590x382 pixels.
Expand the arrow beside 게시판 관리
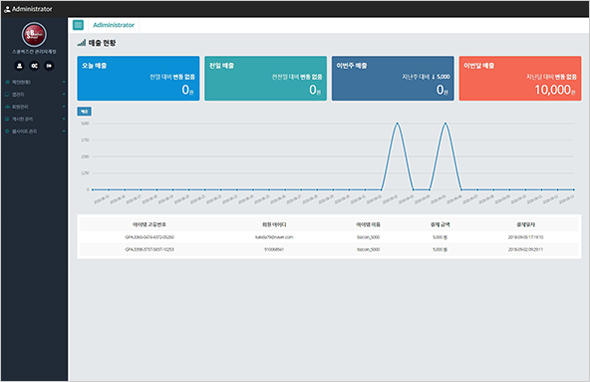[64, 119]
